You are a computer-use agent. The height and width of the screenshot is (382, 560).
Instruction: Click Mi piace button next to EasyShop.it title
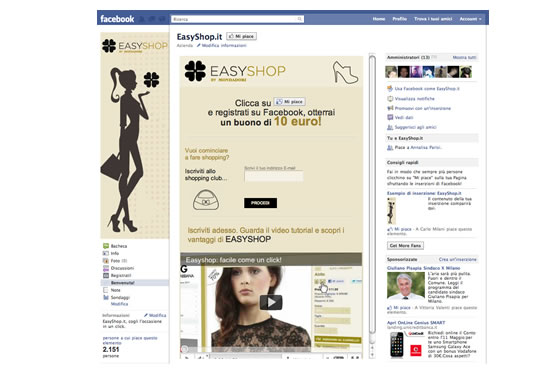pyautogui.click(x=241, y=36)
